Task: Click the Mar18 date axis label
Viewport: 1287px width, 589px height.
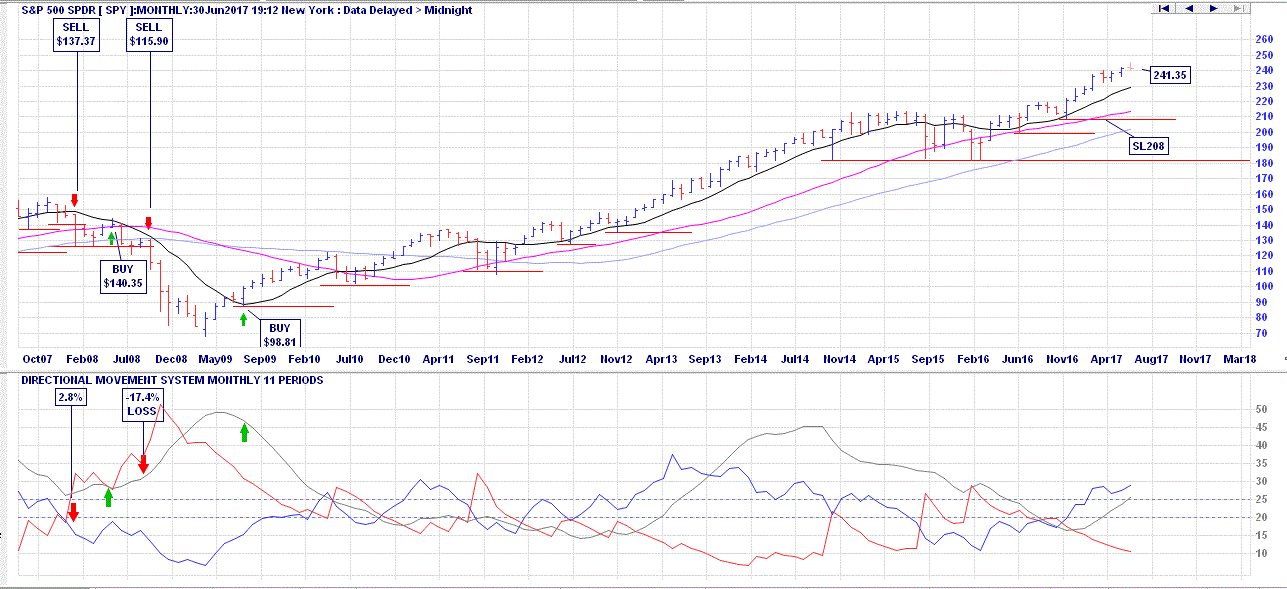Action: 1241,358
